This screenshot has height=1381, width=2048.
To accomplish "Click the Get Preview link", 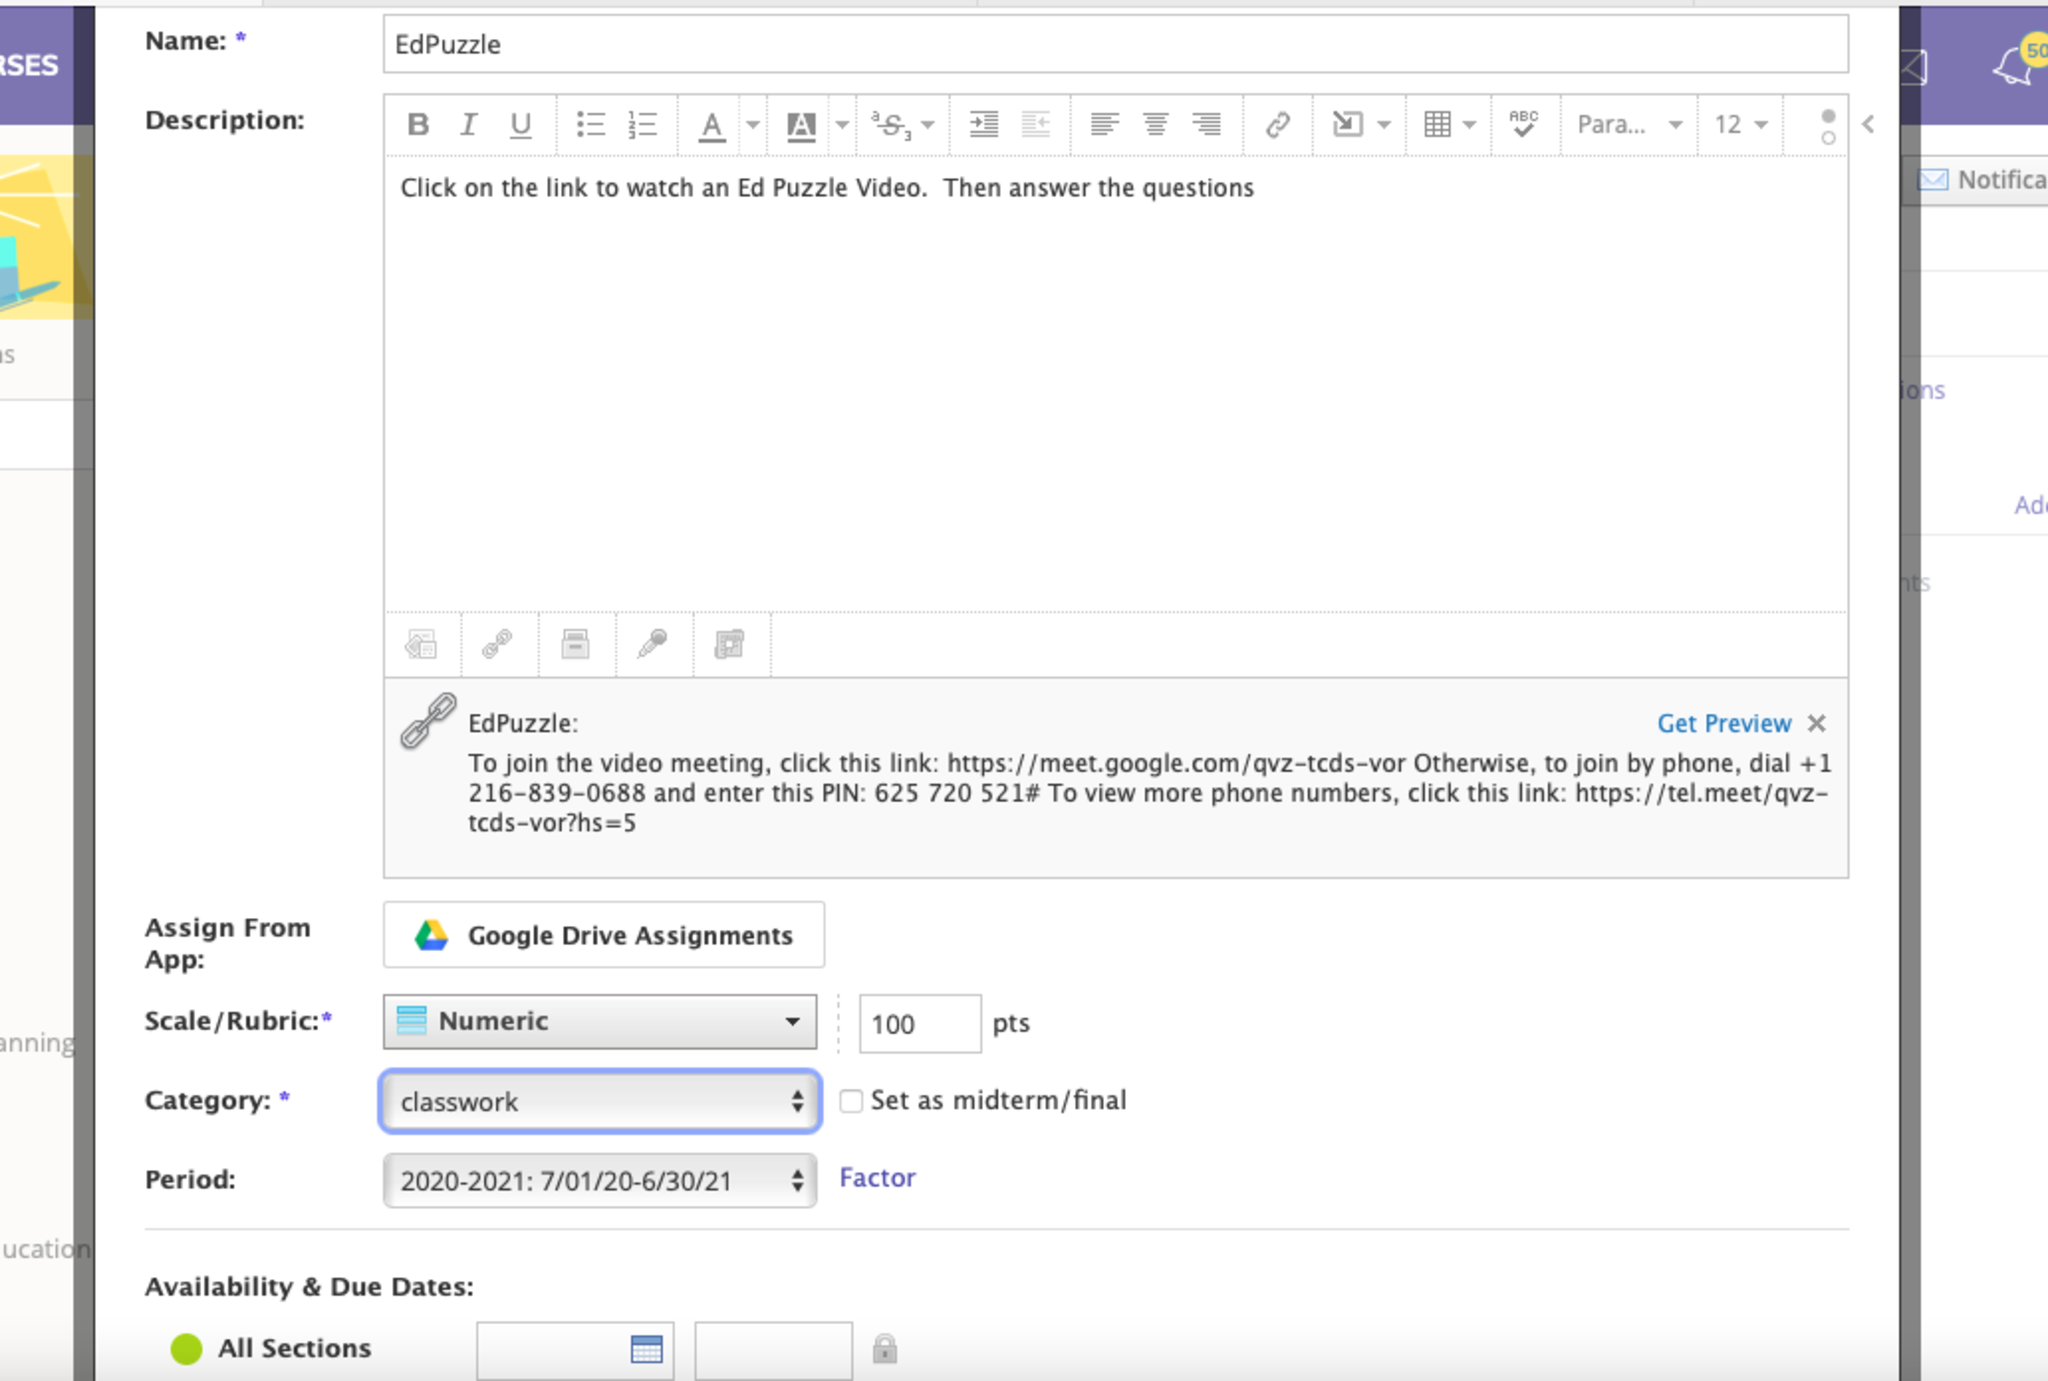I will (x=1723, y=723).
